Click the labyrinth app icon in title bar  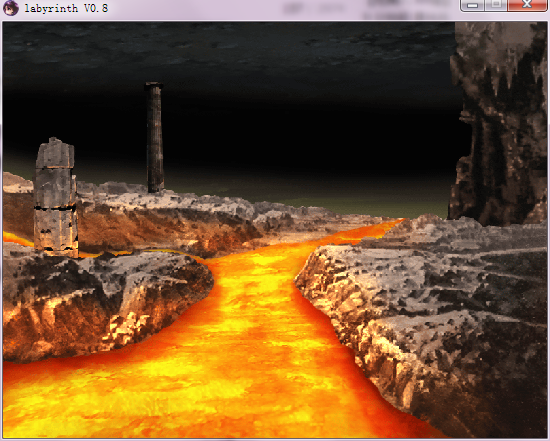11,8
